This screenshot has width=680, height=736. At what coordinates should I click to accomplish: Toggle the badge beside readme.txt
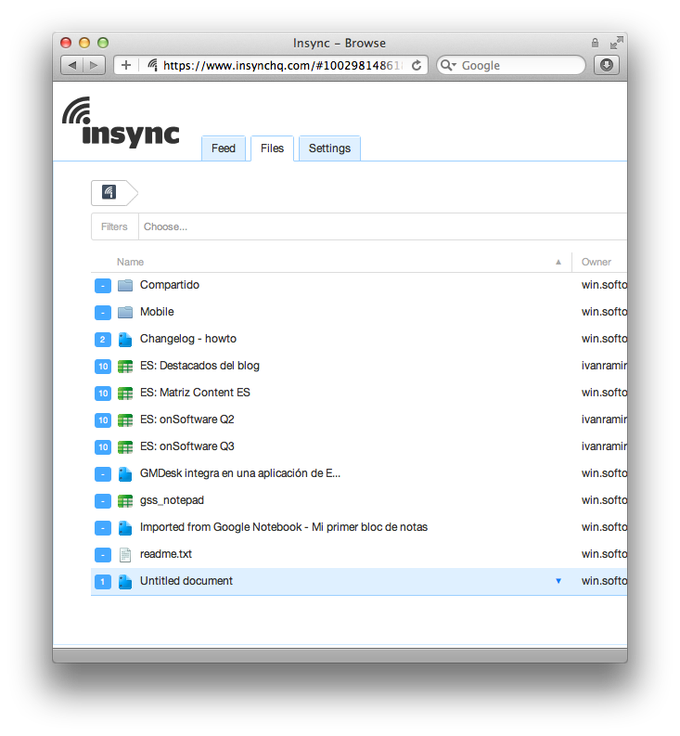(x=103, y=555)
